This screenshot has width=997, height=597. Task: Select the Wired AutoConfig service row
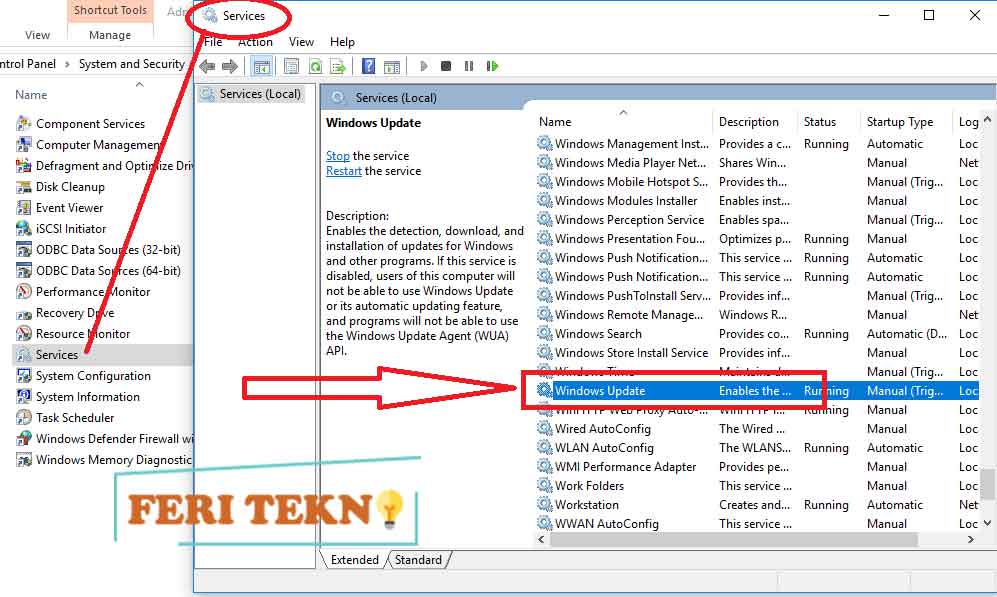click(757, 429)
